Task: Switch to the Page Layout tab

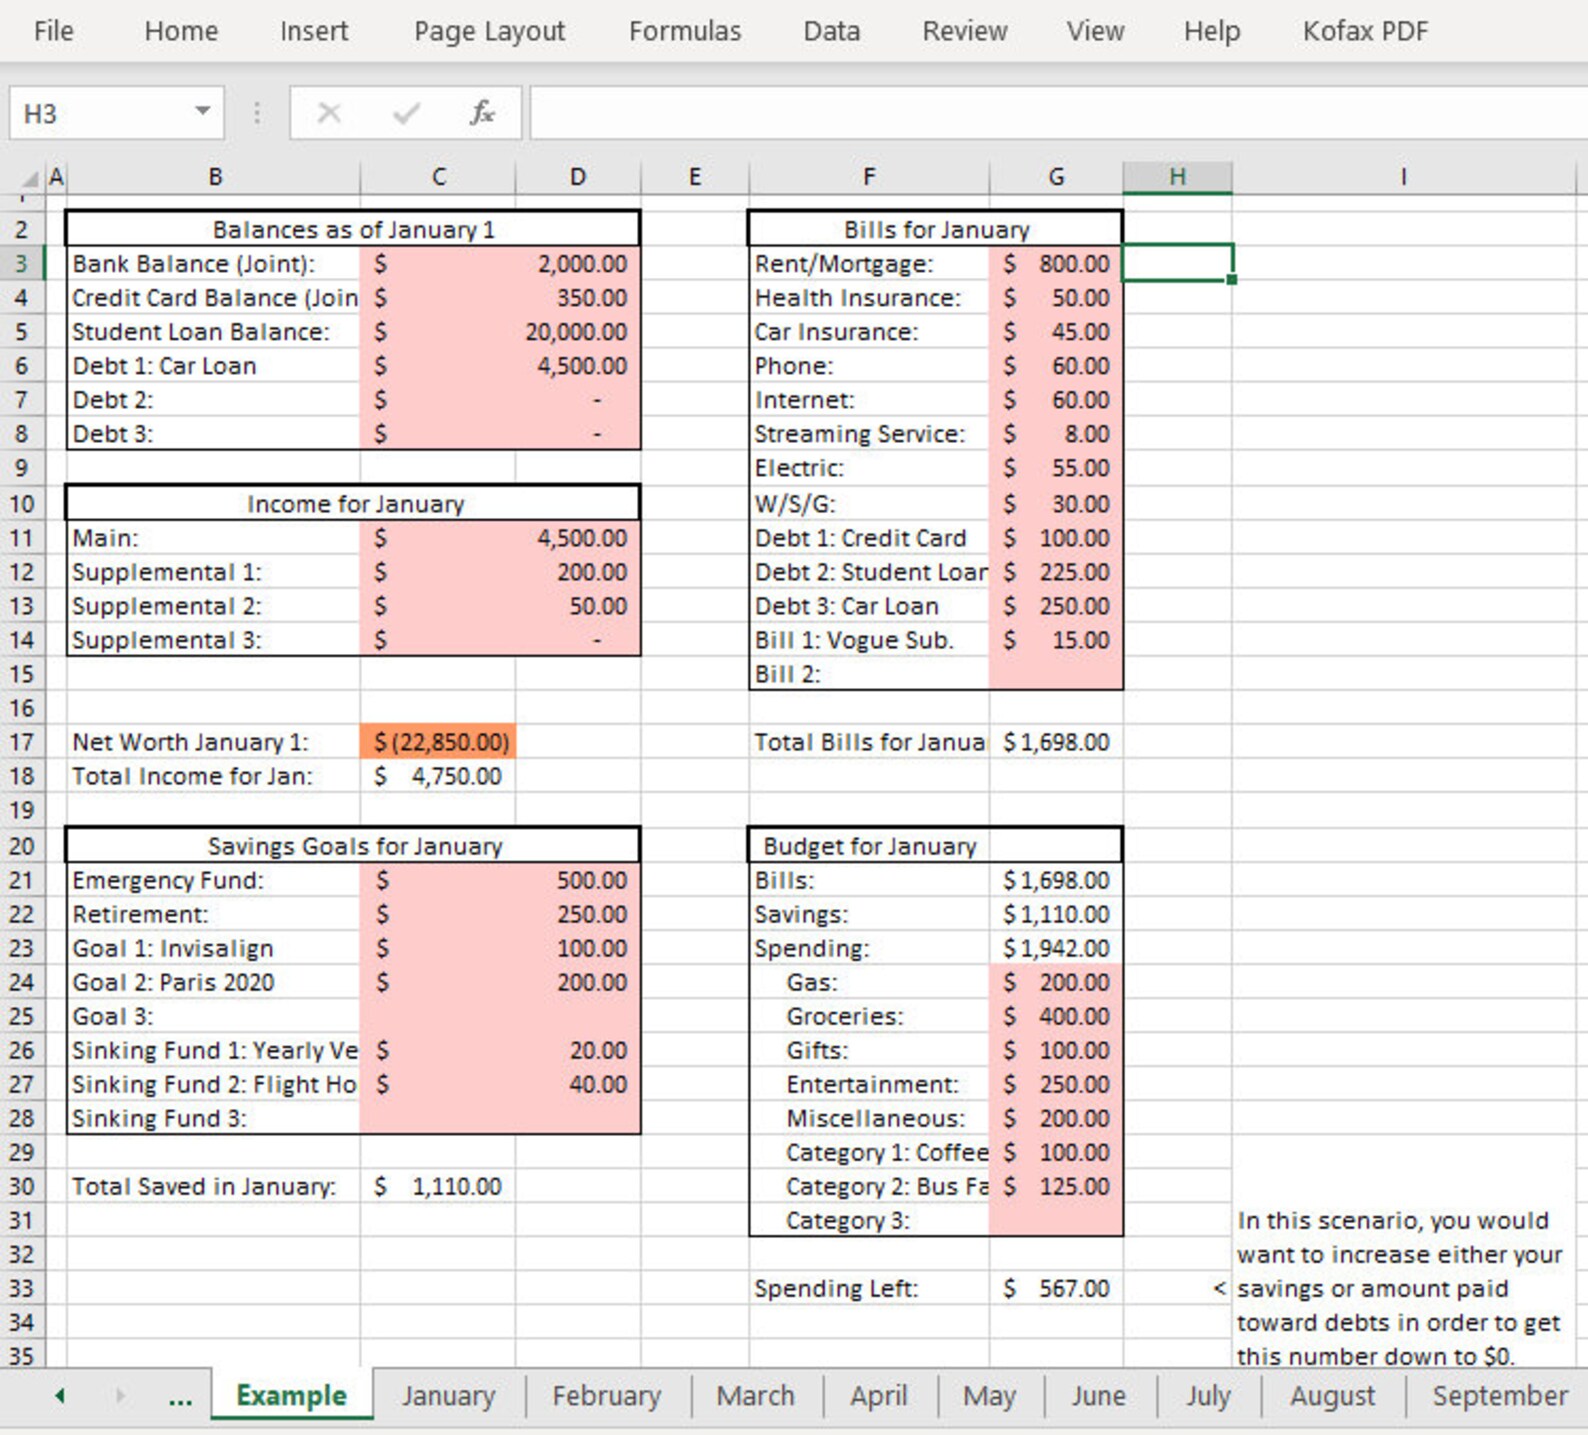Action: tap(489, 31)
